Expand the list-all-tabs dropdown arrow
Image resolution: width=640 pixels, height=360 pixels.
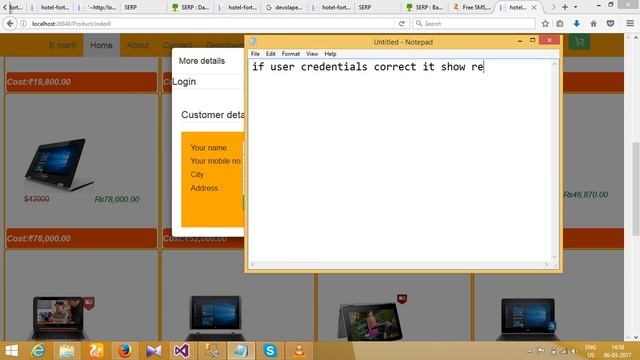[x=576, y=7]
